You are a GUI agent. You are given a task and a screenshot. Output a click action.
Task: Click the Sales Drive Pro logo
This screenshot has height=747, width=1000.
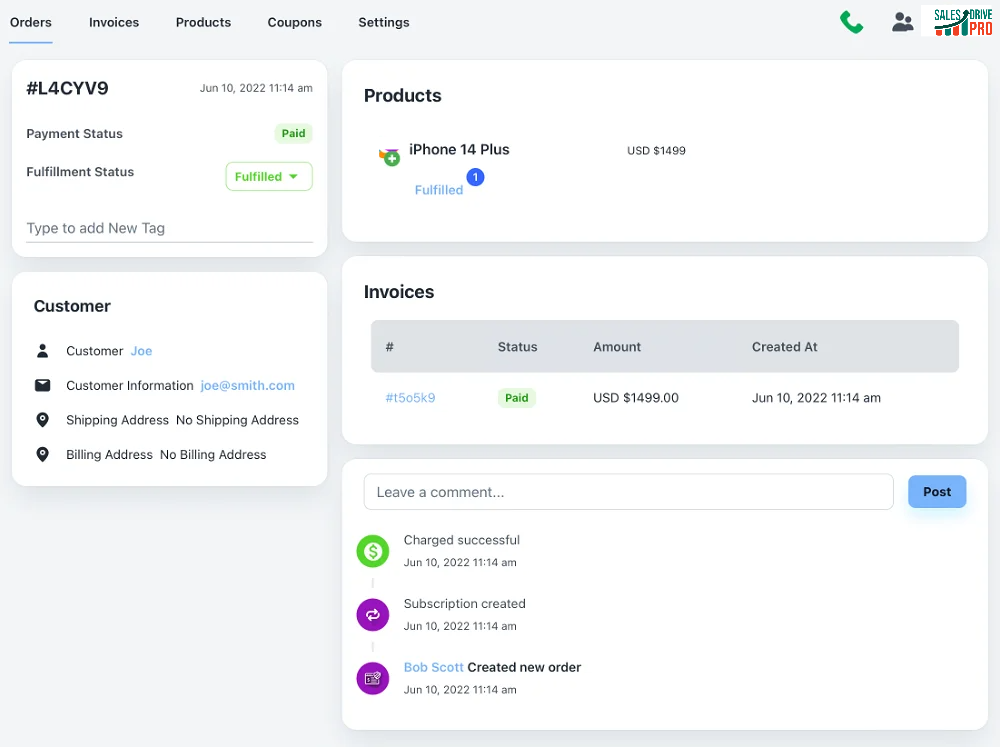pyautogui.click(x=962, y=22)
